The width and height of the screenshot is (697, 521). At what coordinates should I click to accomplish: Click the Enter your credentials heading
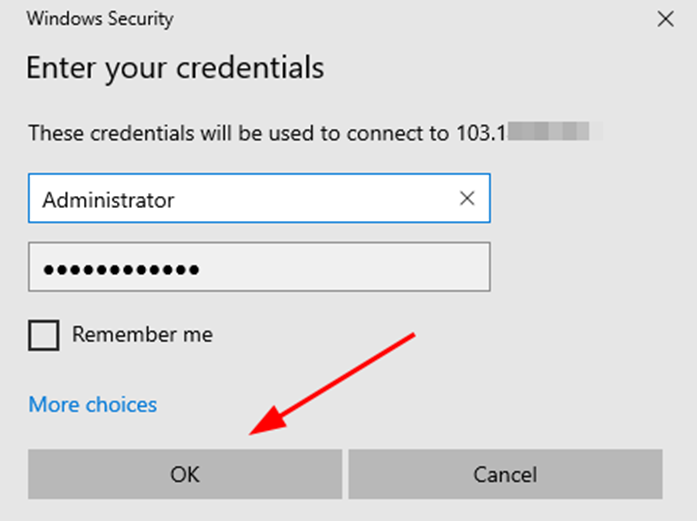pos(175,68)
